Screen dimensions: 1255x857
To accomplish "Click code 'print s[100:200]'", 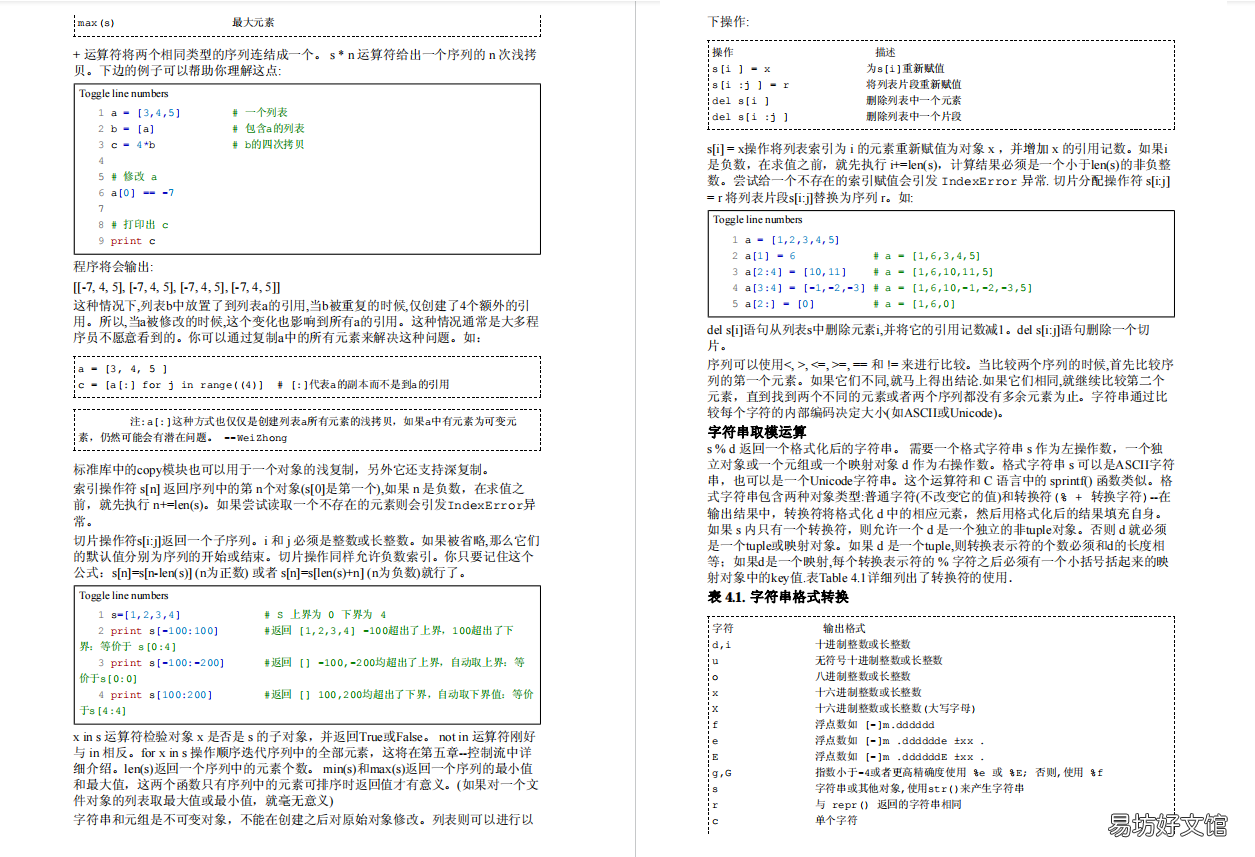I will (161, 694).
